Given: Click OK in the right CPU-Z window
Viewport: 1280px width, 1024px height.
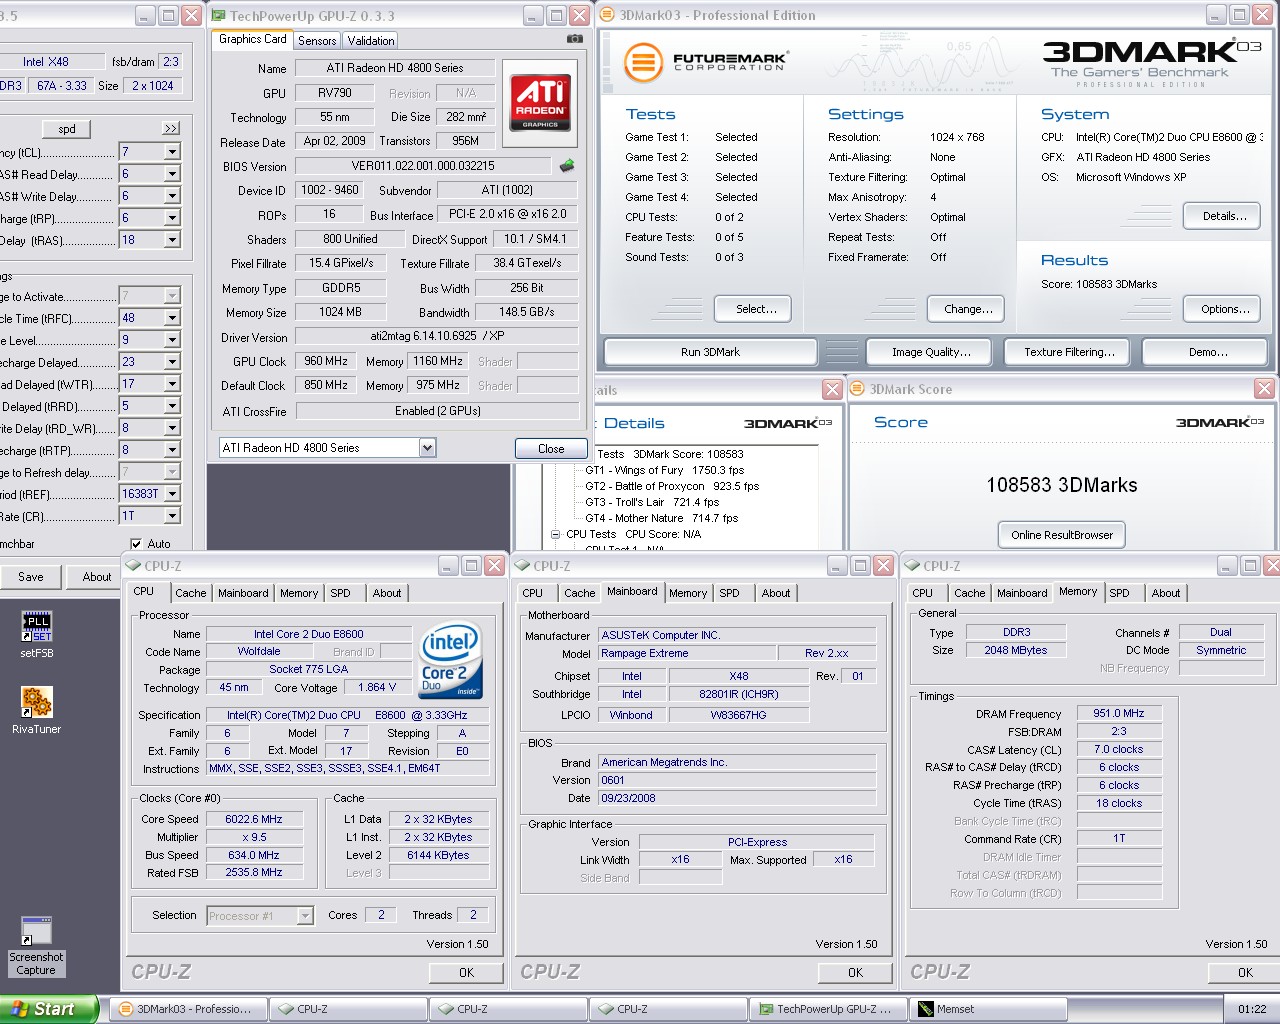Looking at the screenshot, I should tap(1245, 972).
